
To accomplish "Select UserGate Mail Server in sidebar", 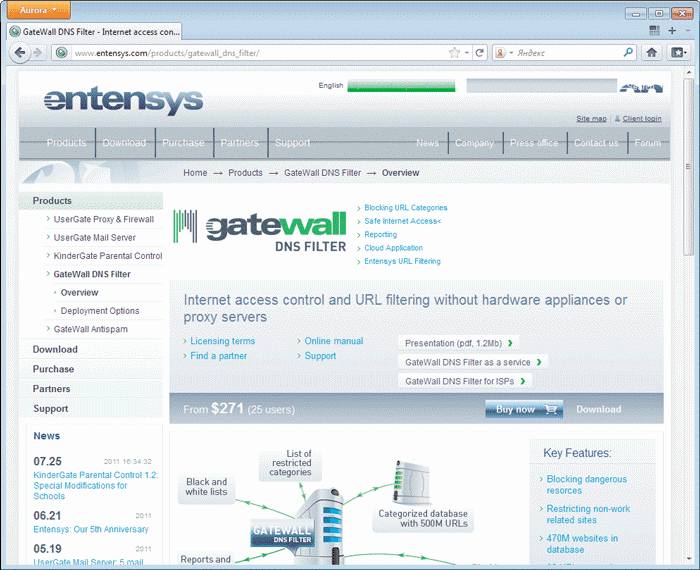I will pyautogui.click(x=95, y=237).
